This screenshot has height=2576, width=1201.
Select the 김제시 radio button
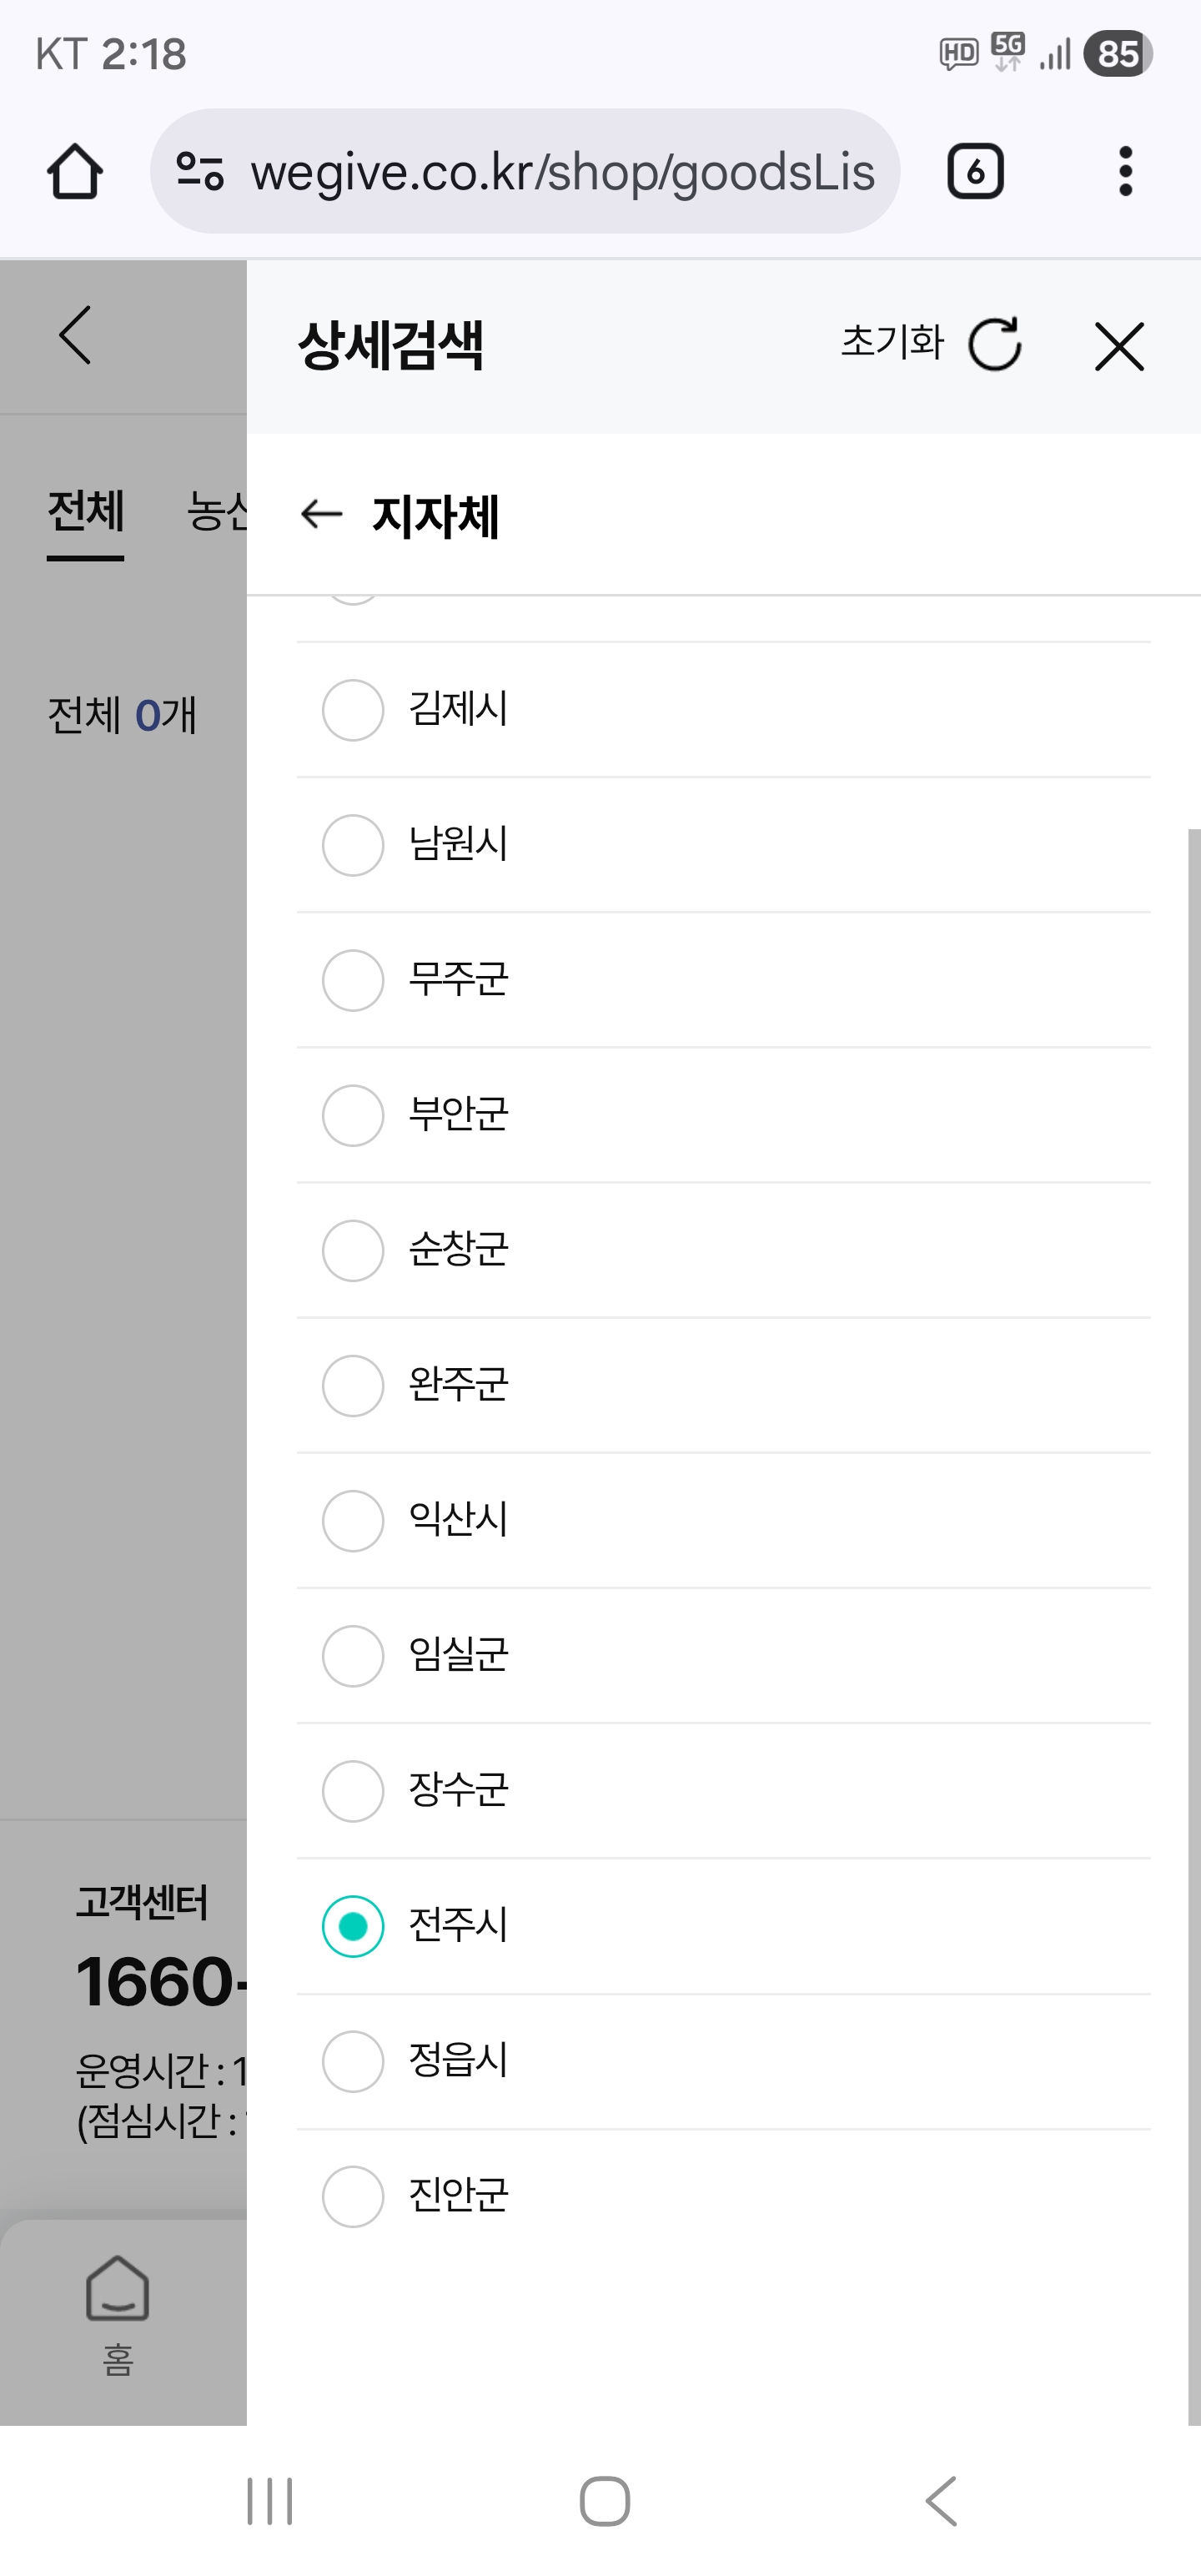pyautogui.click(x=353, y=710)
